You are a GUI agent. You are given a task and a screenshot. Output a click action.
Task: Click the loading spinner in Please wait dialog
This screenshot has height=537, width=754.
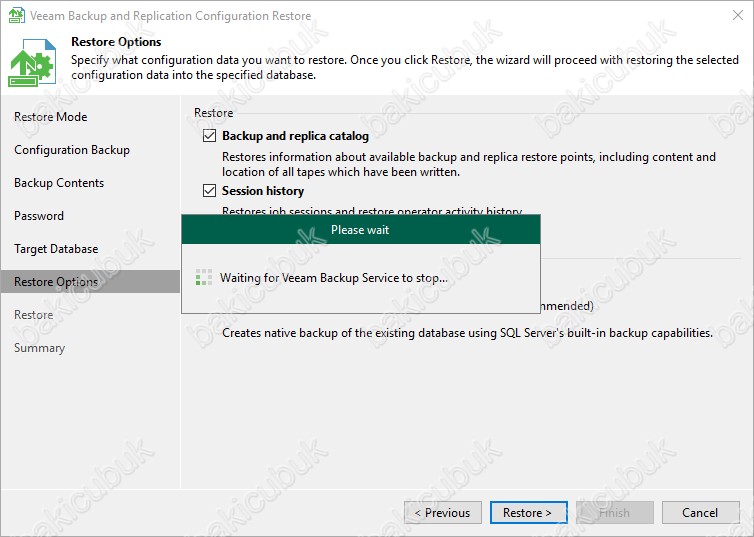click(204, 277)
